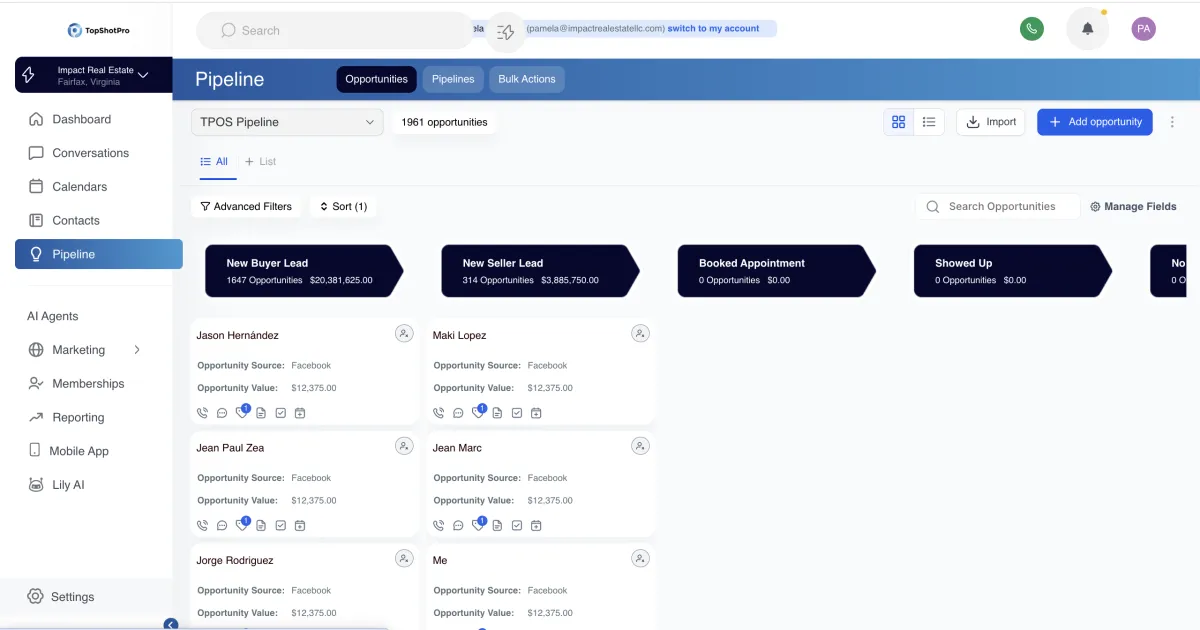
Task: Call Jean Marc via phone icon
Action: 439,526
